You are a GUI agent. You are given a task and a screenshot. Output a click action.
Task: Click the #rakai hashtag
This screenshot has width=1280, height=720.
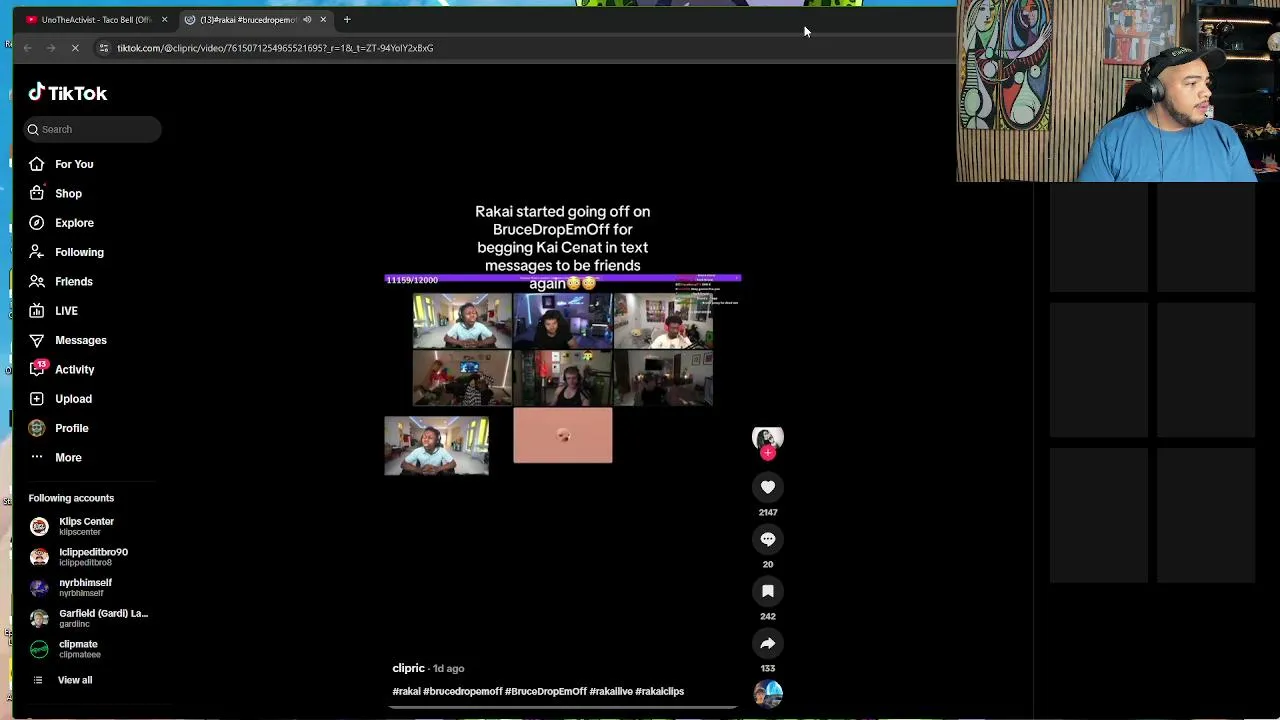pos(406,691)
